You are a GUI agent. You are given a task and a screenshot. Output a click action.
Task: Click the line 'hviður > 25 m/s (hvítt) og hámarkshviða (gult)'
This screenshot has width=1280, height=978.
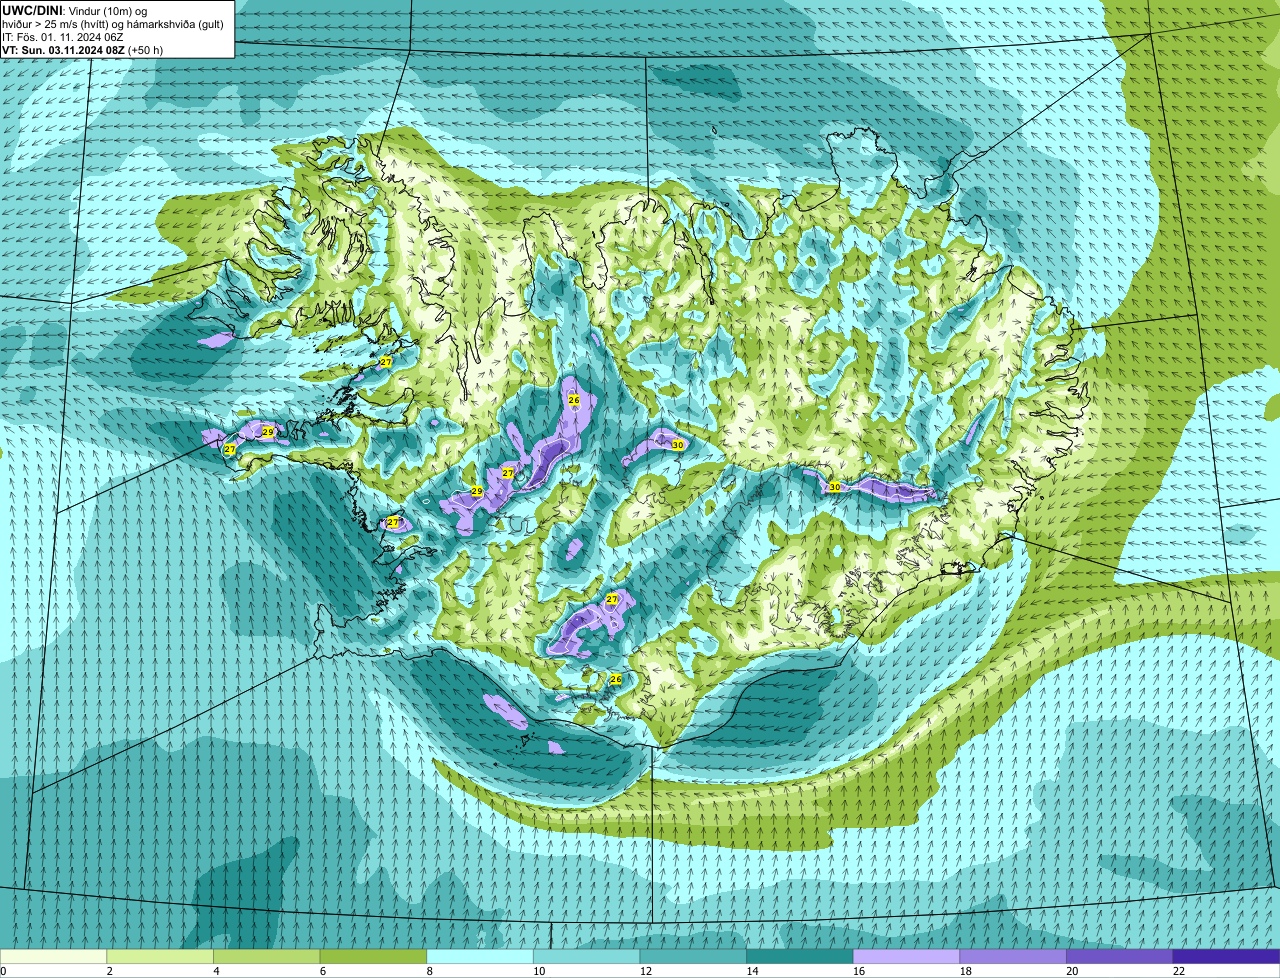pos(113,23)
